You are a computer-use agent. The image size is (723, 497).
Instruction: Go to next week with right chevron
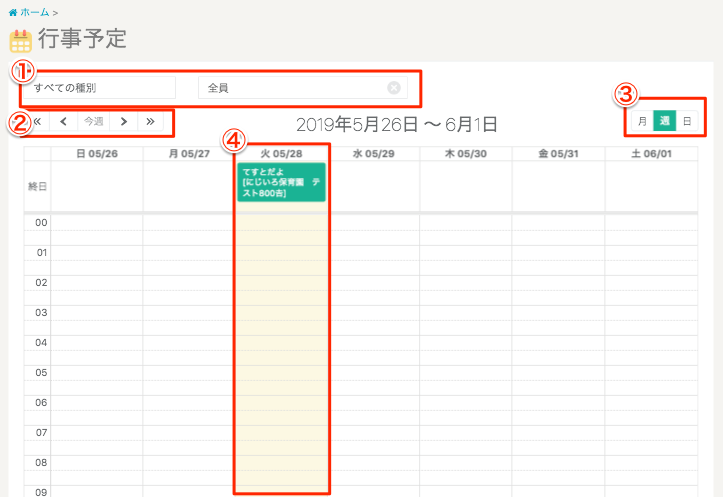tap(123, 122)
